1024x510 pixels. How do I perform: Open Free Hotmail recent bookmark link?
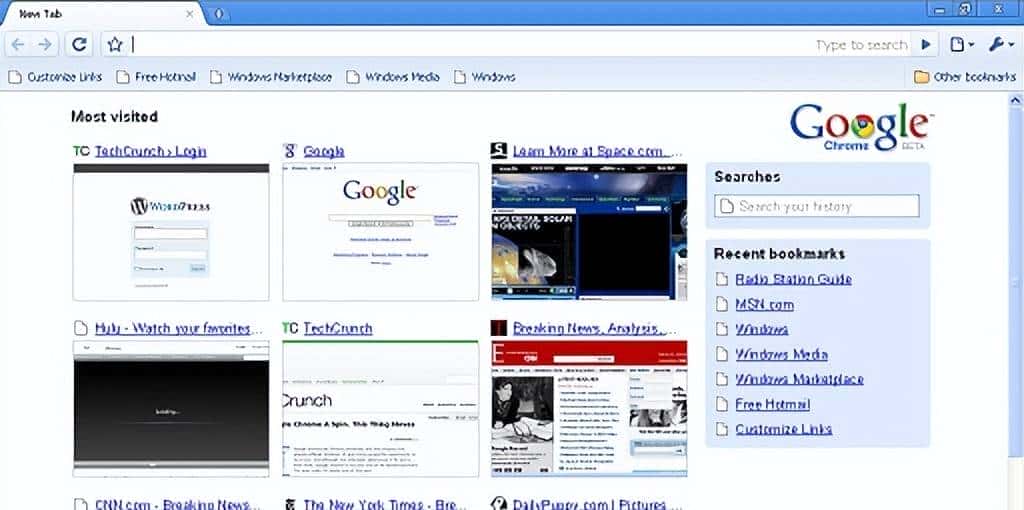[773, 404]
